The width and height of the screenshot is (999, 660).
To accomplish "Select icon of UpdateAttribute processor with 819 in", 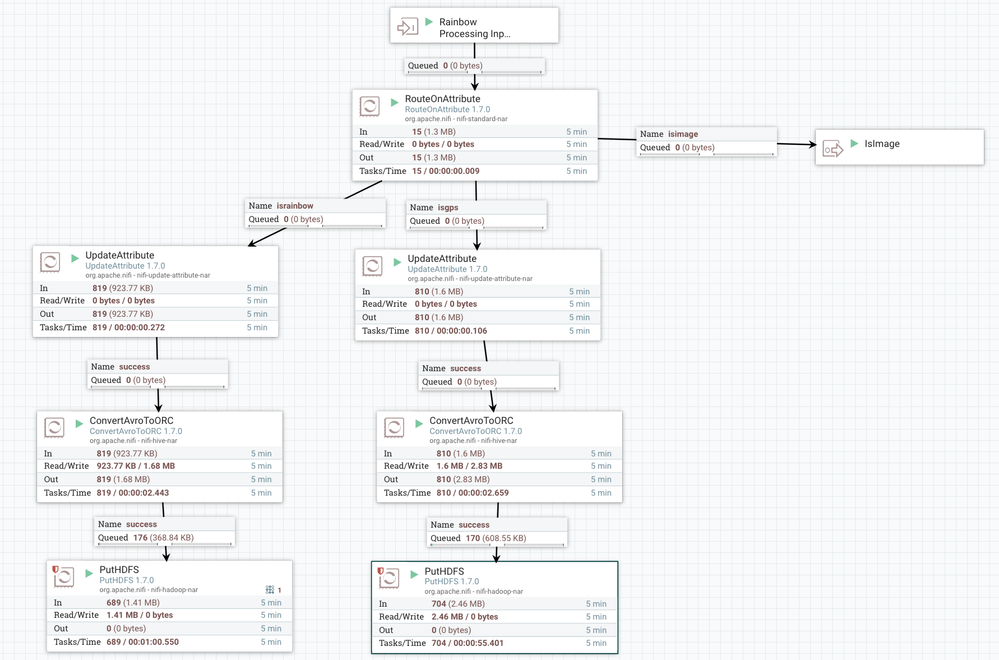I will coord(50,262).
